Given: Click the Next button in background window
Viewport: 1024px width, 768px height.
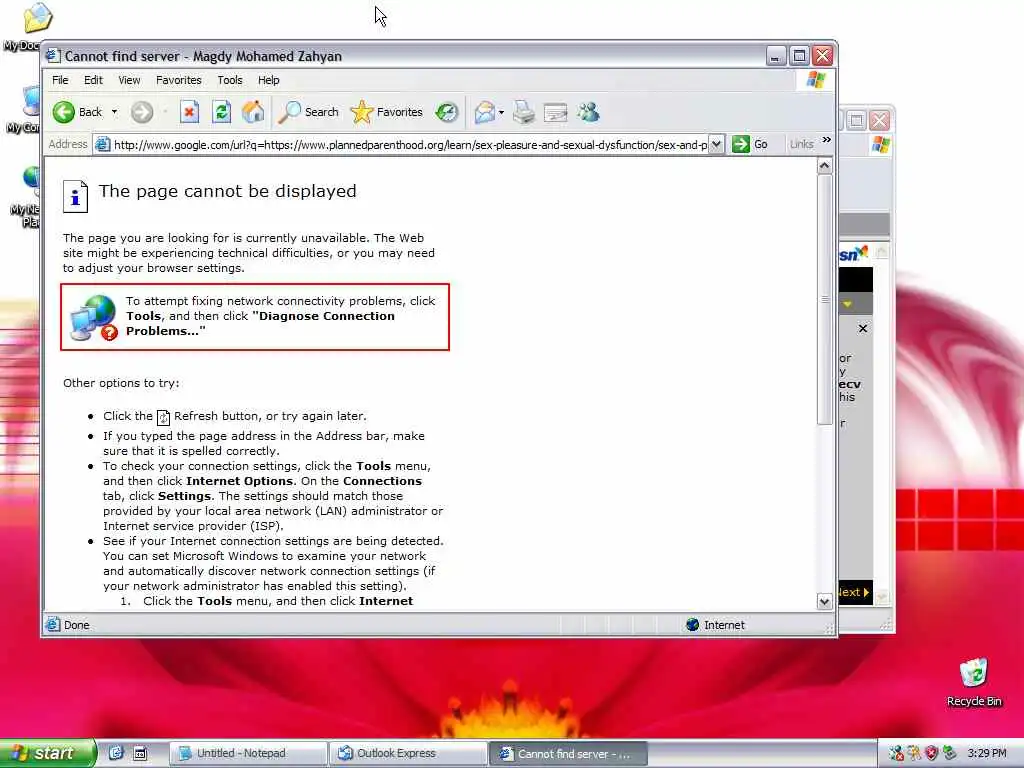Looking at the screenshot, I should pos(854,592).
